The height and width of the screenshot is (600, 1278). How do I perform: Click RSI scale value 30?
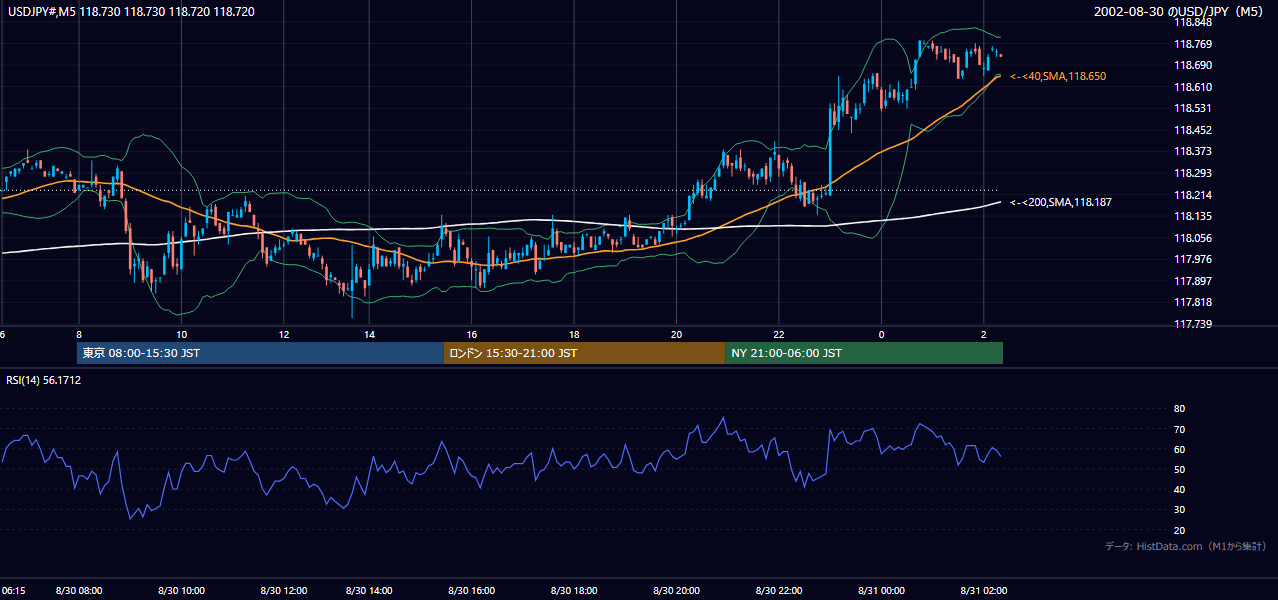coord(1179,510)
